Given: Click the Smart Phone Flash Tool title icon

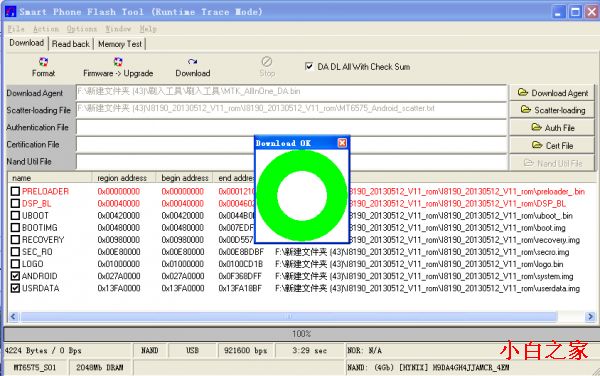Looking at the screenshot, I should [x=10, y=11].
